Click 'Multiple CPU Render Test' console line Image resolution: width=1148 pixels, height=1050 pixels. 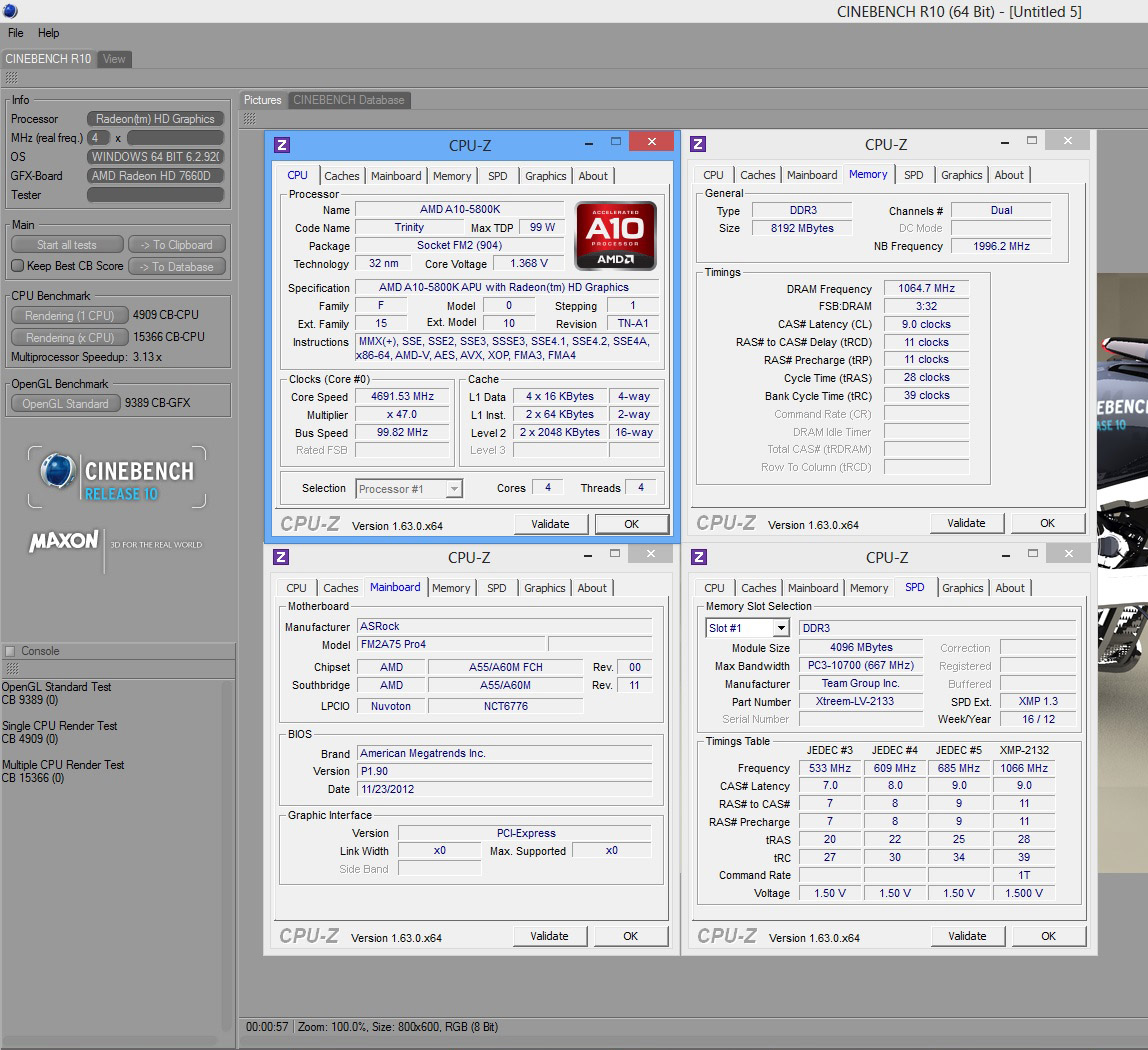click(x=63, y=764)
